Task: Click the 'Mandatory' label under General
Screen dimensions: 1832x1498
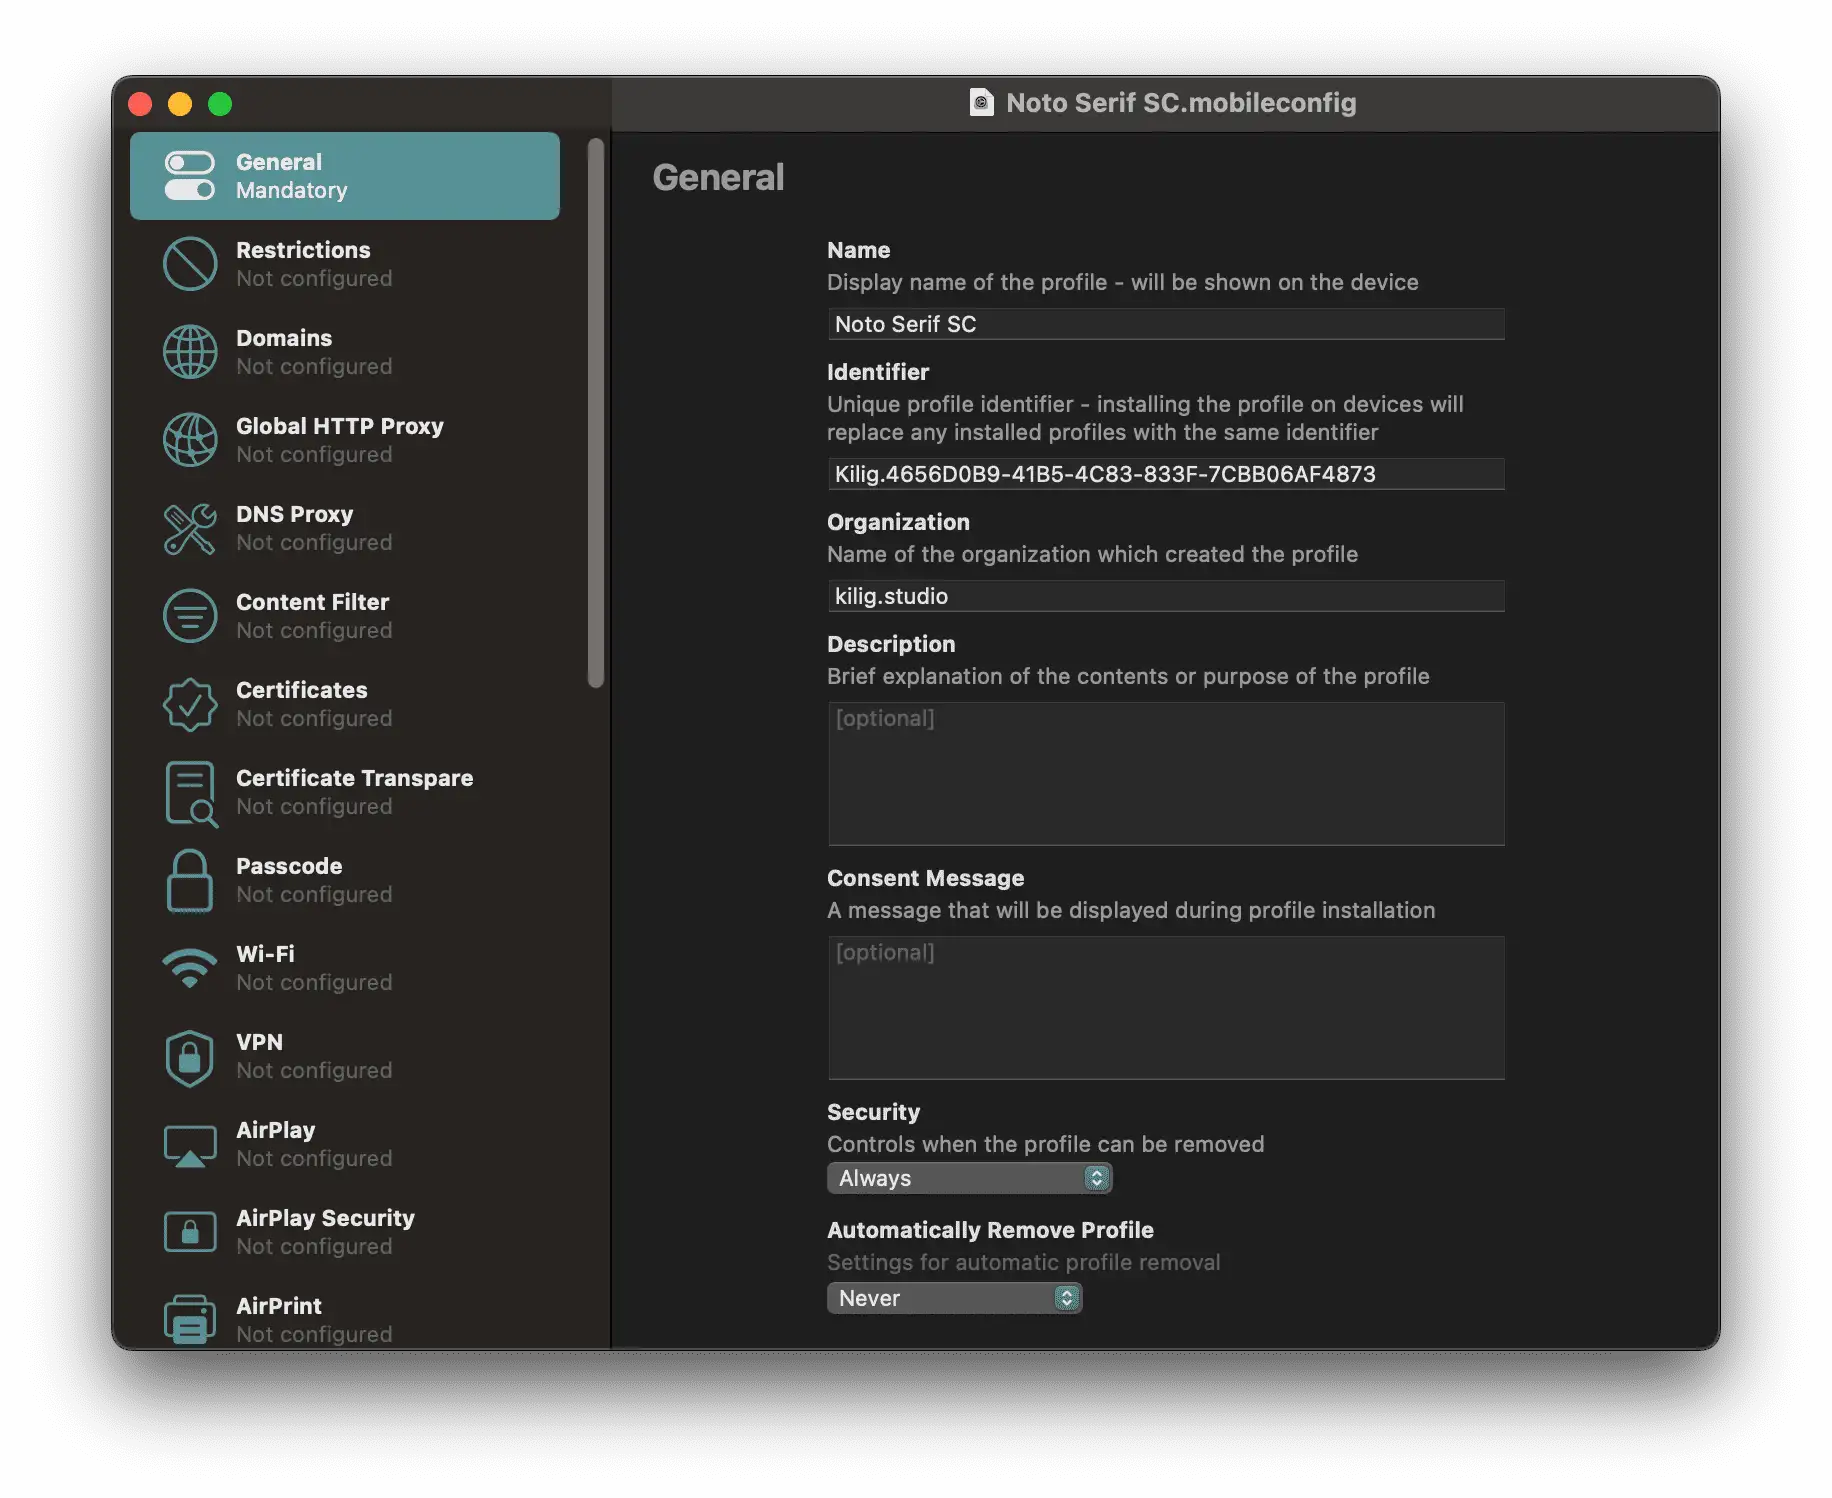Action: click(291, 191)
